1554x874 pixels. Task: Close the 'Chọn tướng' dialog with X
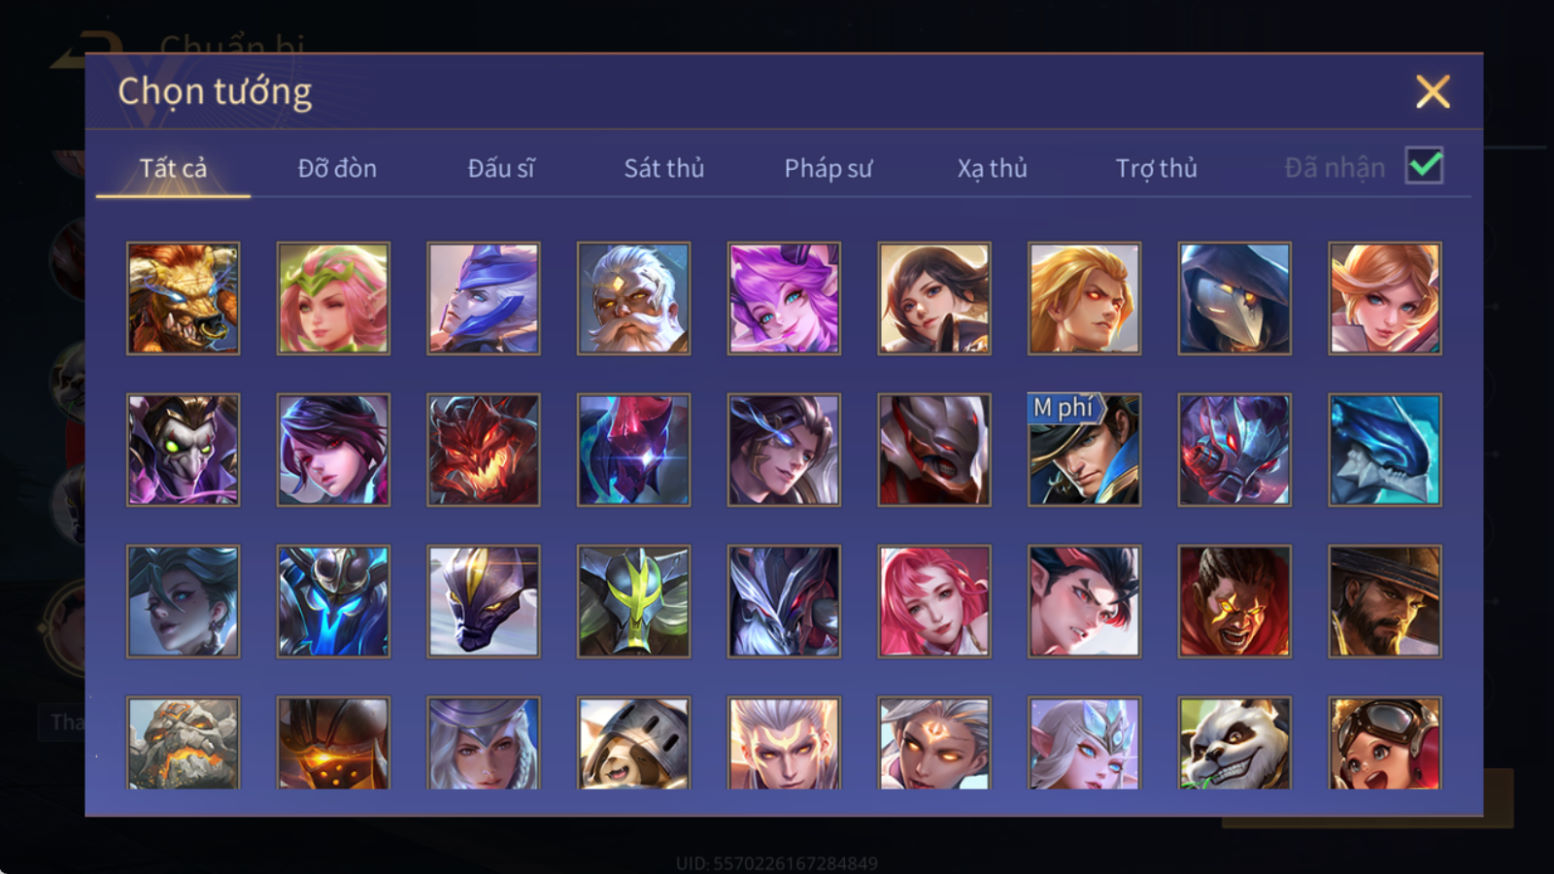point(1432,92)
